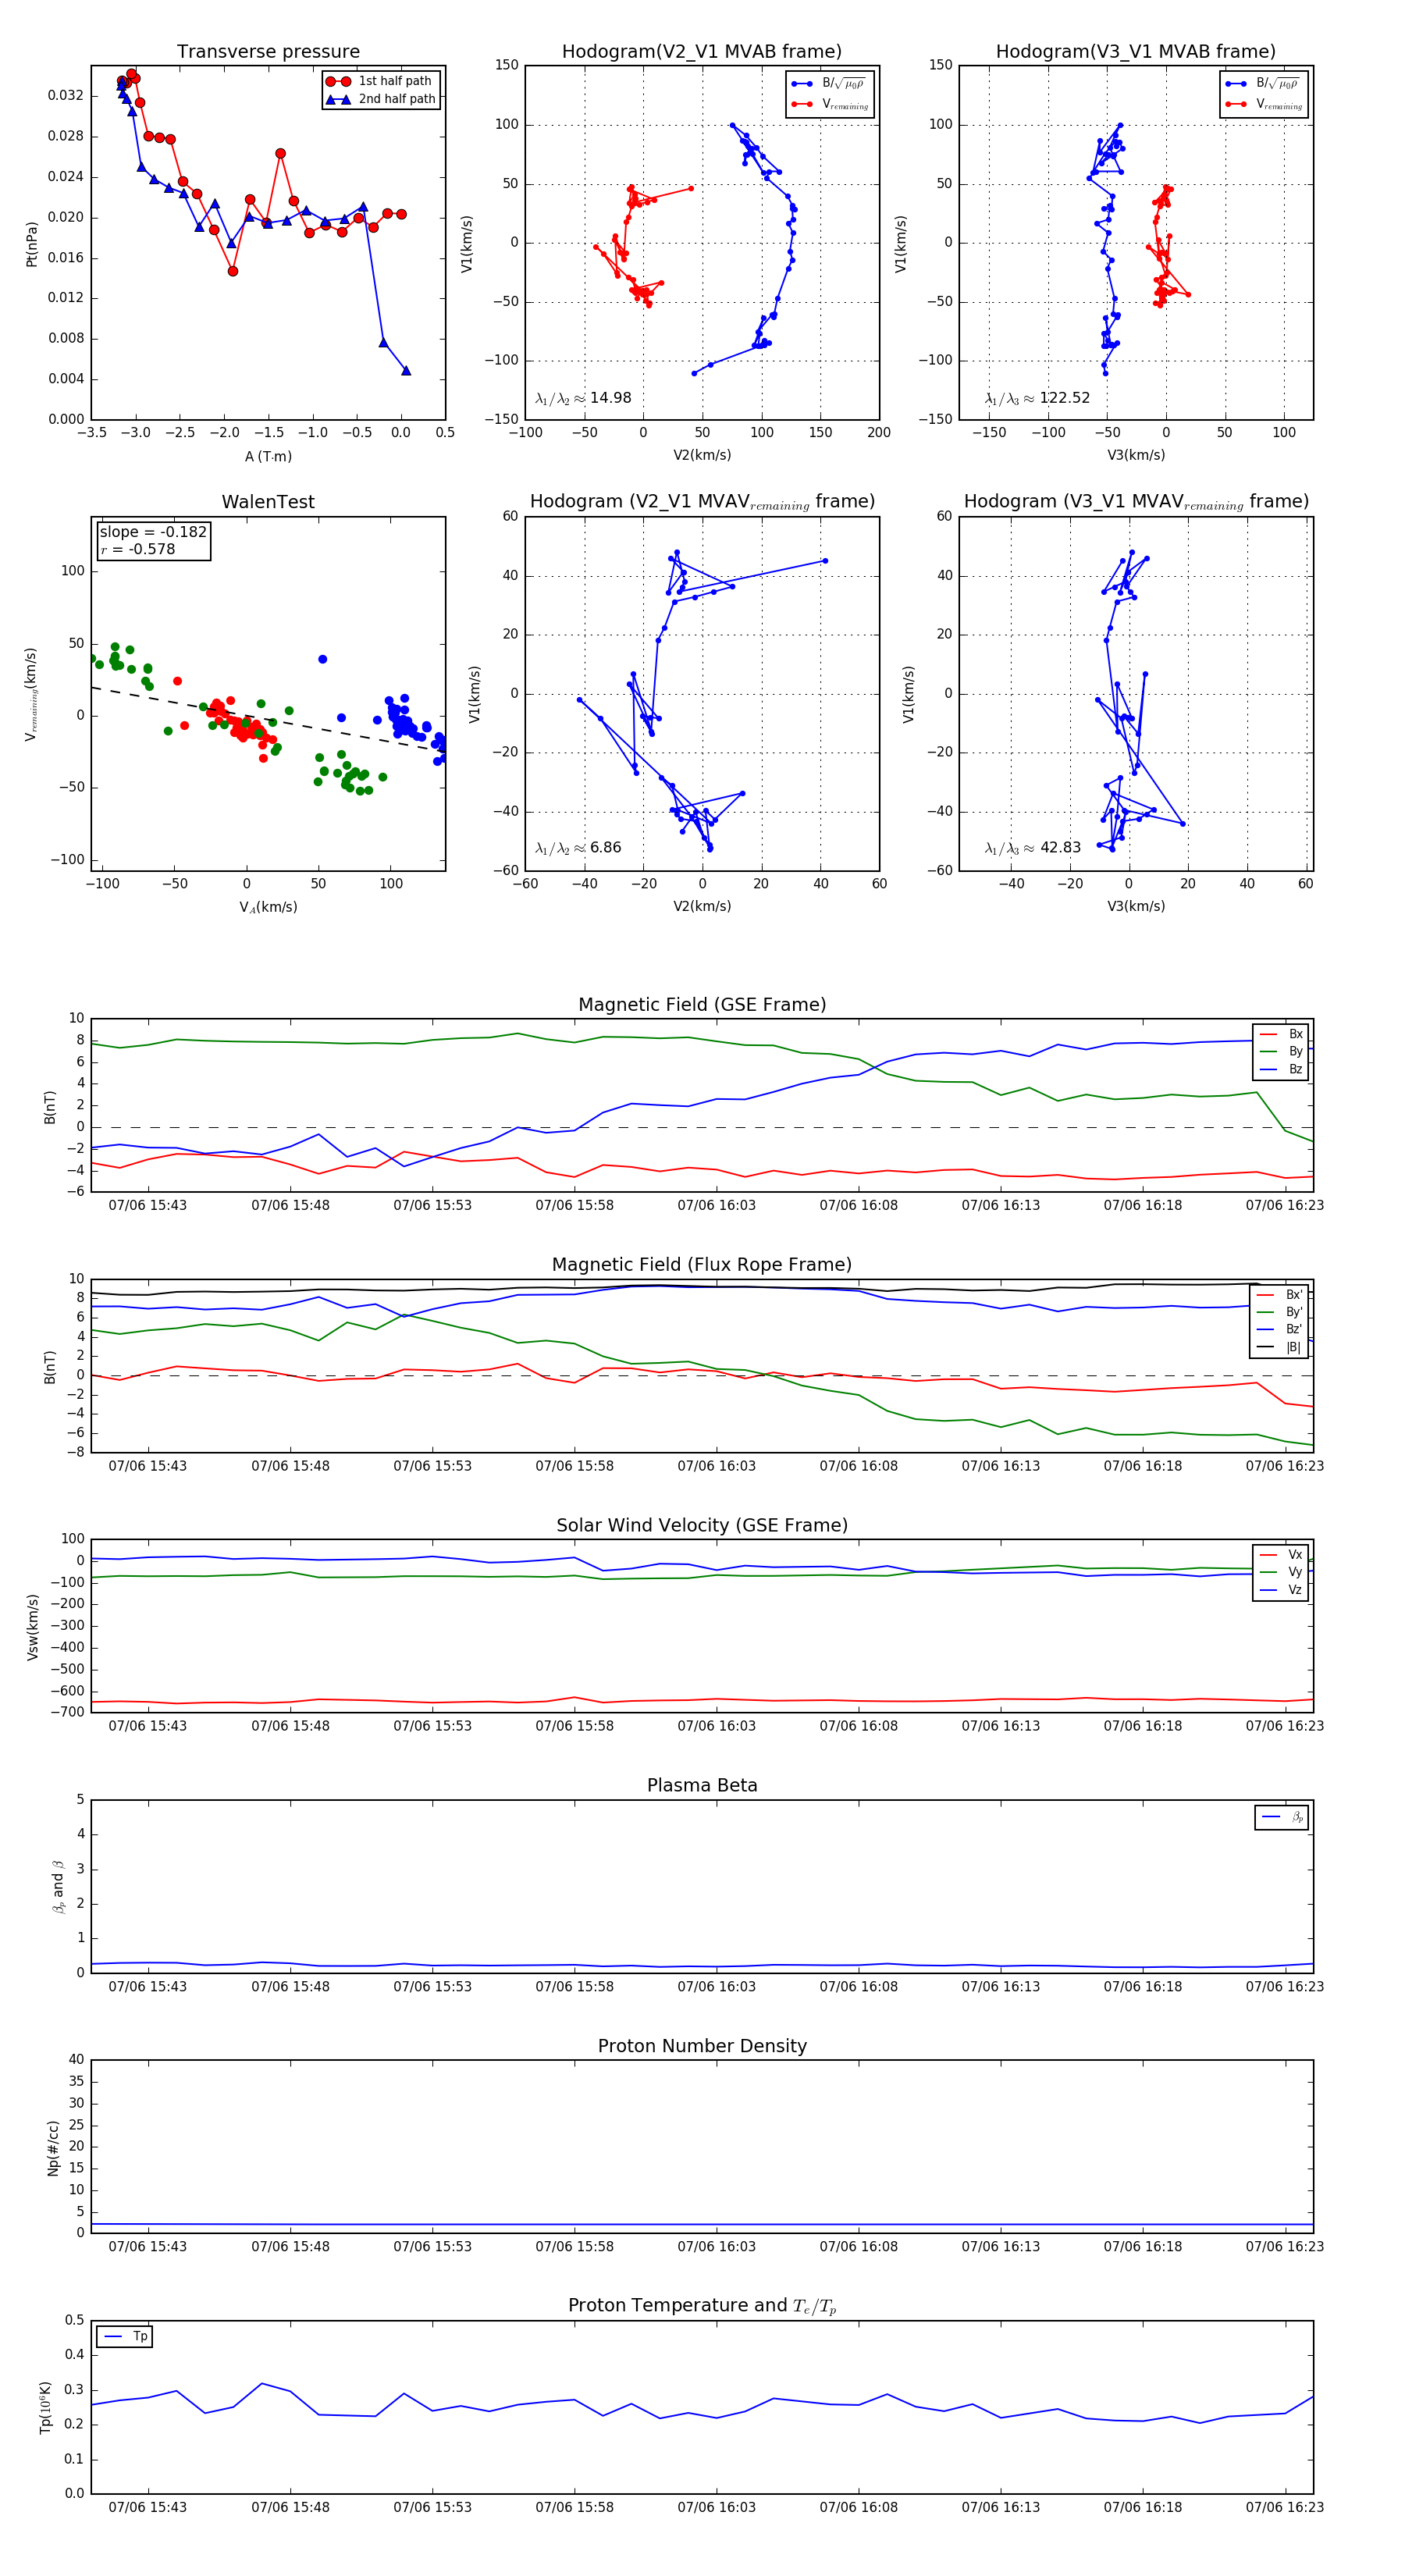Click the eigenvalue ratio text '6.86'
Image resolution: width=1405 pixels, height=2576 pixels.
[605, 848]
